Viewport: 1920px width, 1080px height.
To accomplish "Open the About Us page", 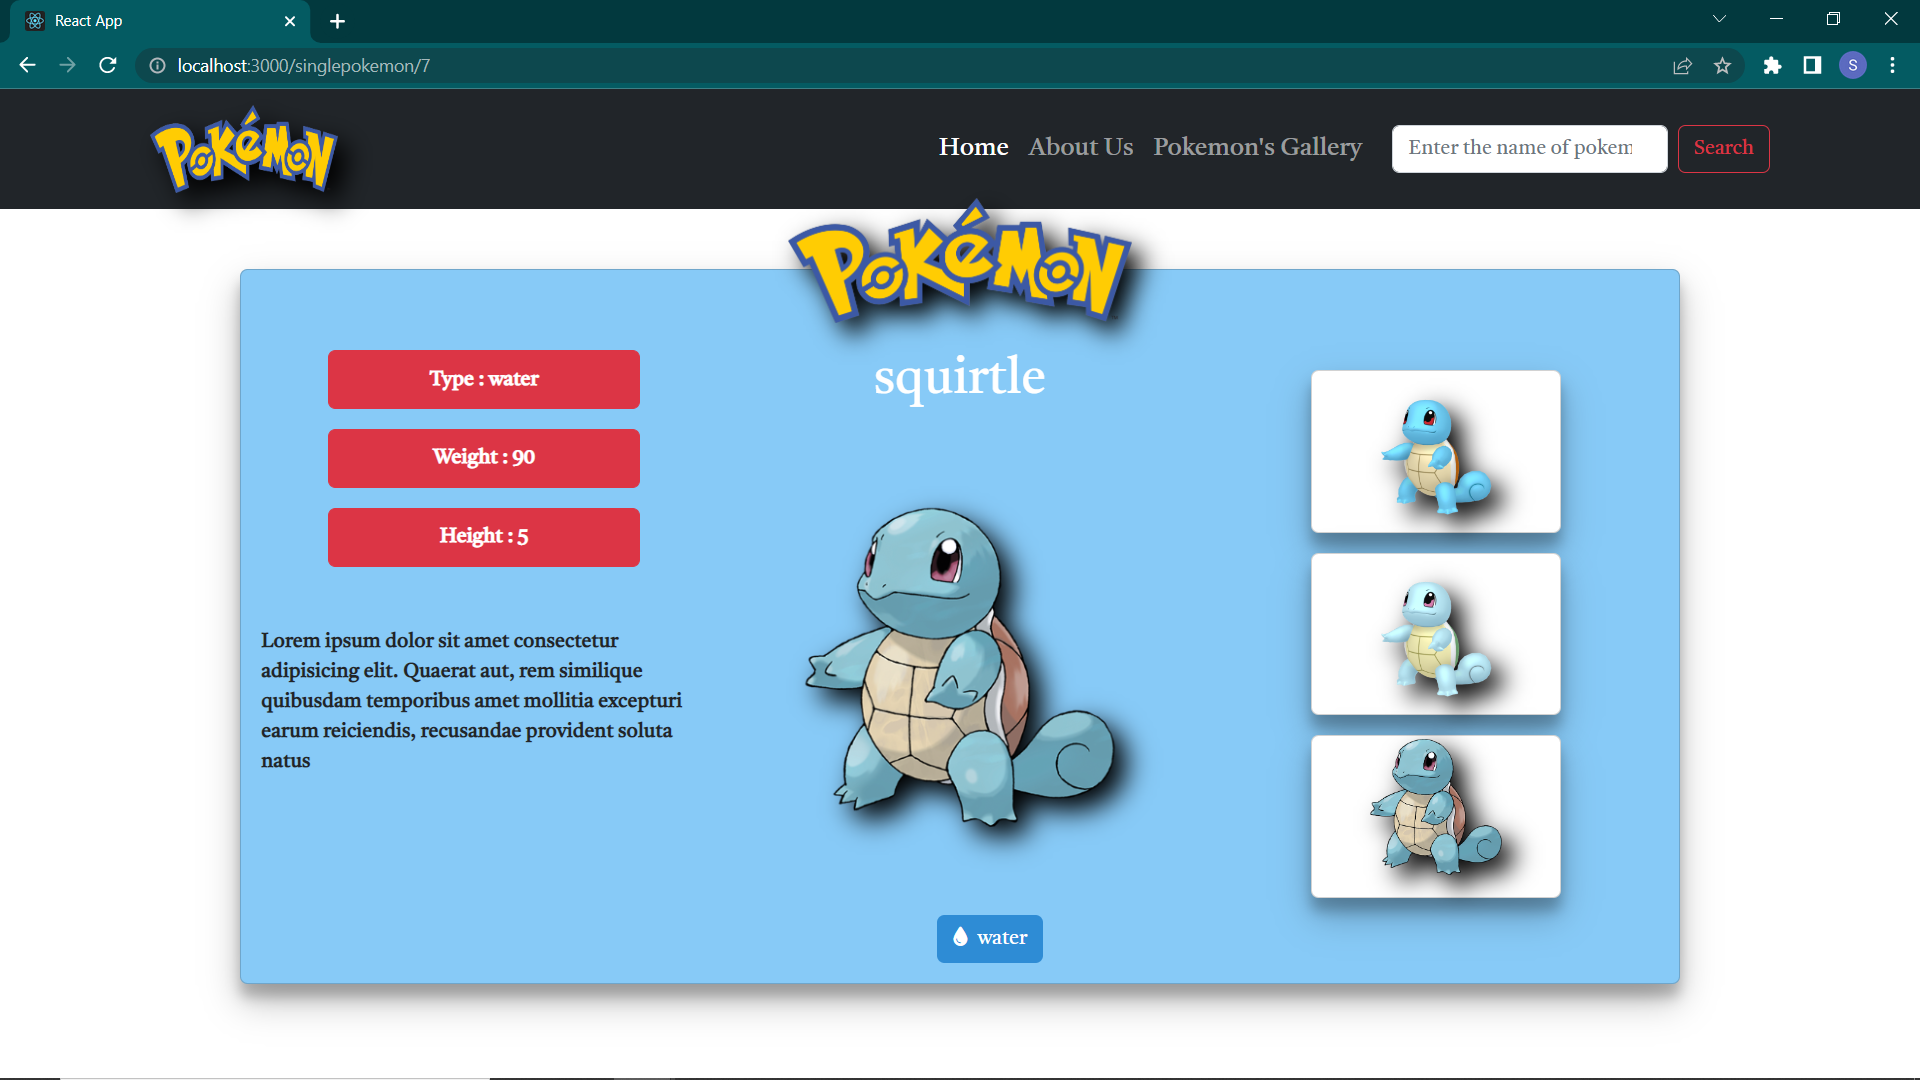I will point(1080,147).
